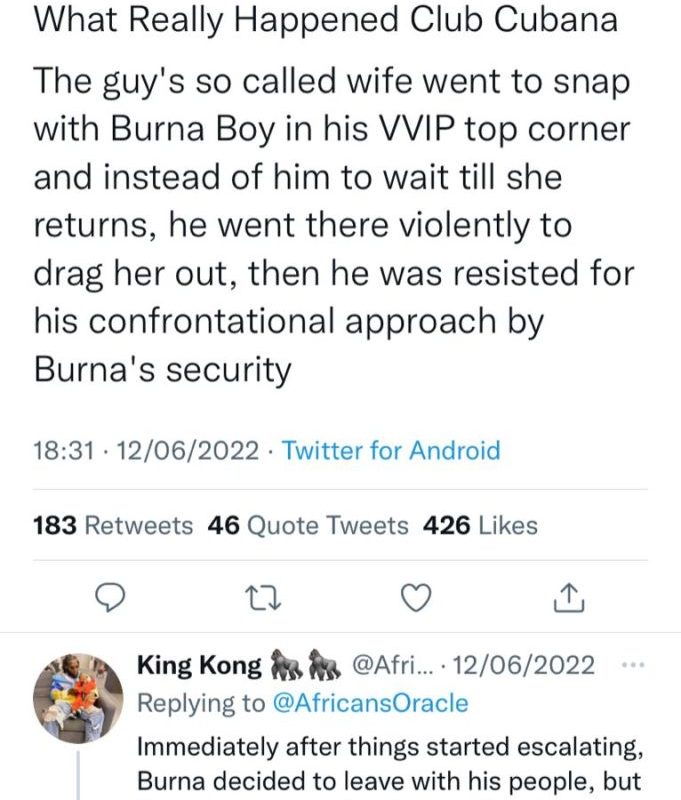Share the tweet using the upload icon
Image resolution: width=681 pixels, height=800 pixels.
[x=567, y=597]
